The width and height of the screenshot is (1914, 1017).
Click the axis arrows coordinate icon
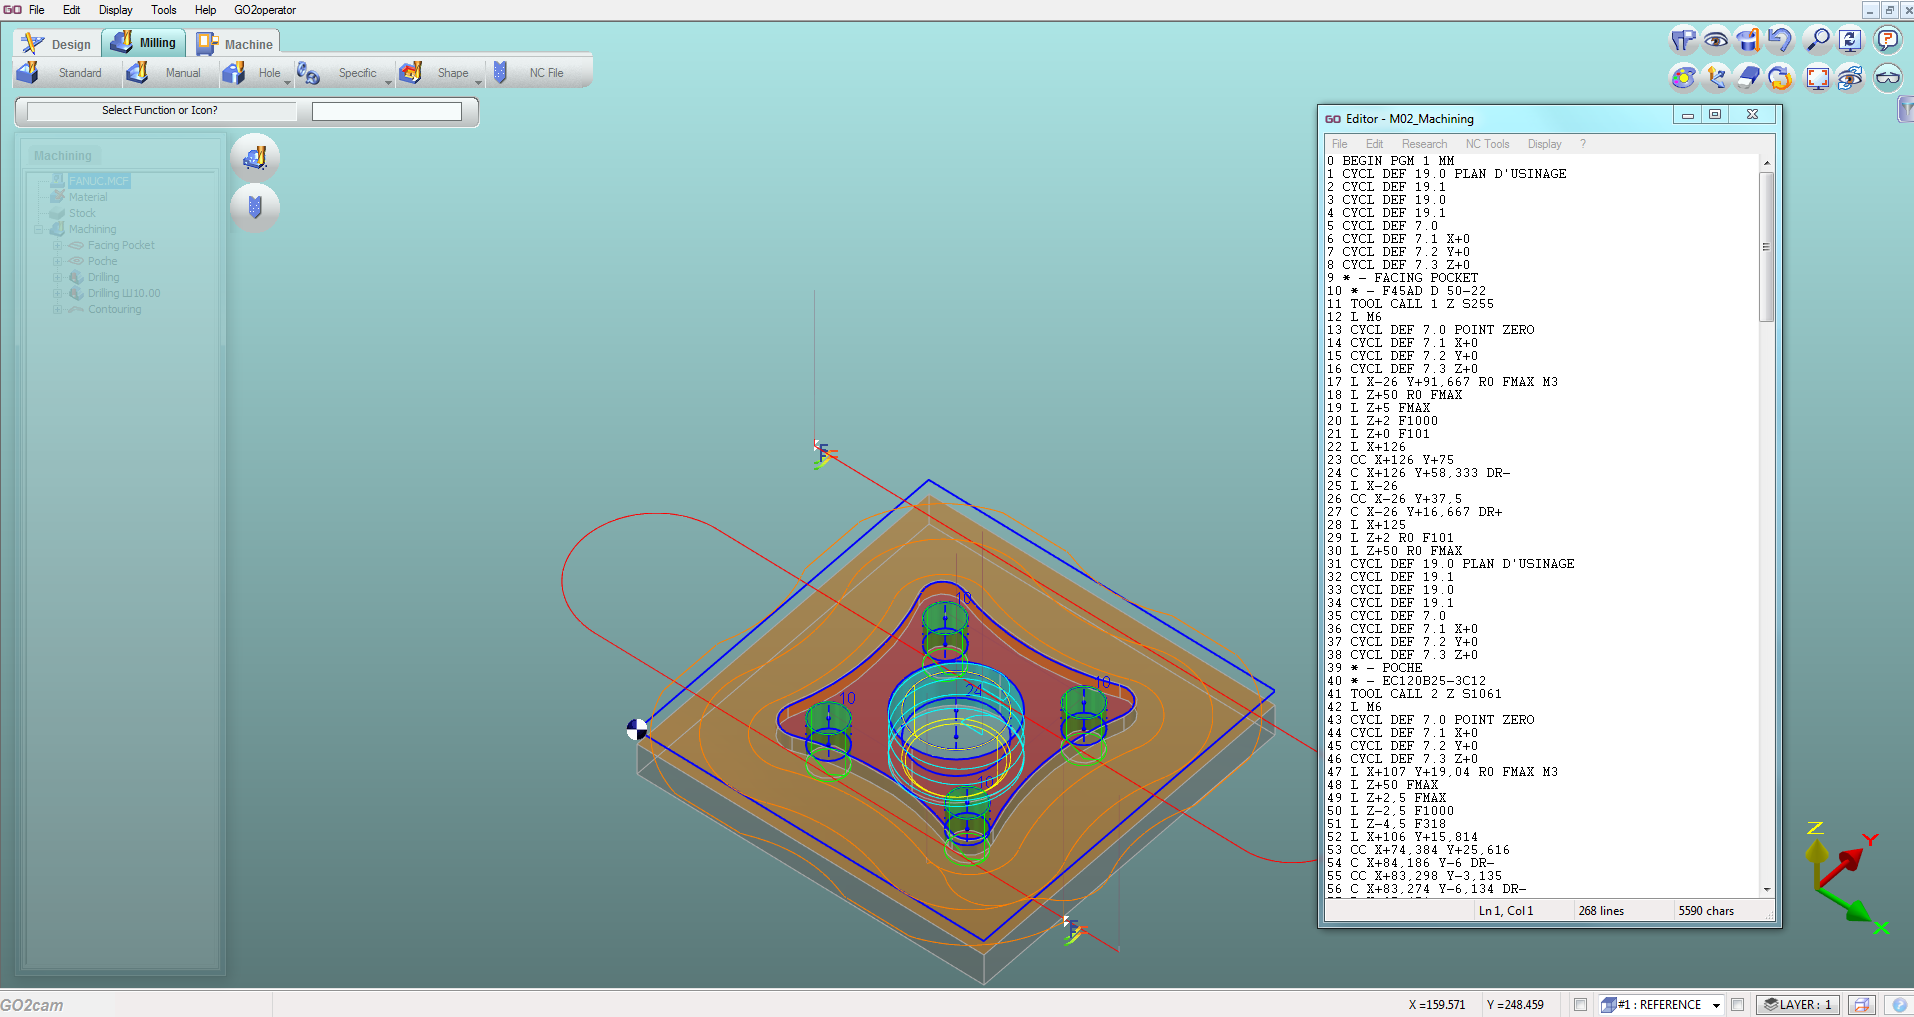tap(1716, 77)
